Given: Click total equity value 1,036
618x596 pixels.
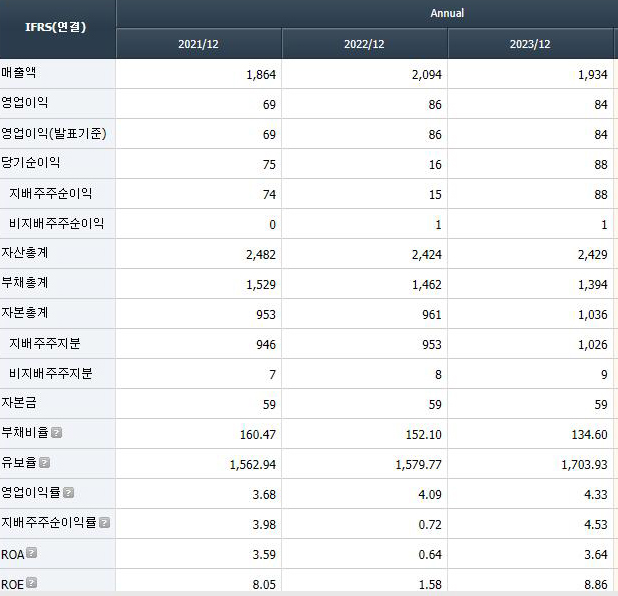Looking at the screenshot, I should pos(593,315).
